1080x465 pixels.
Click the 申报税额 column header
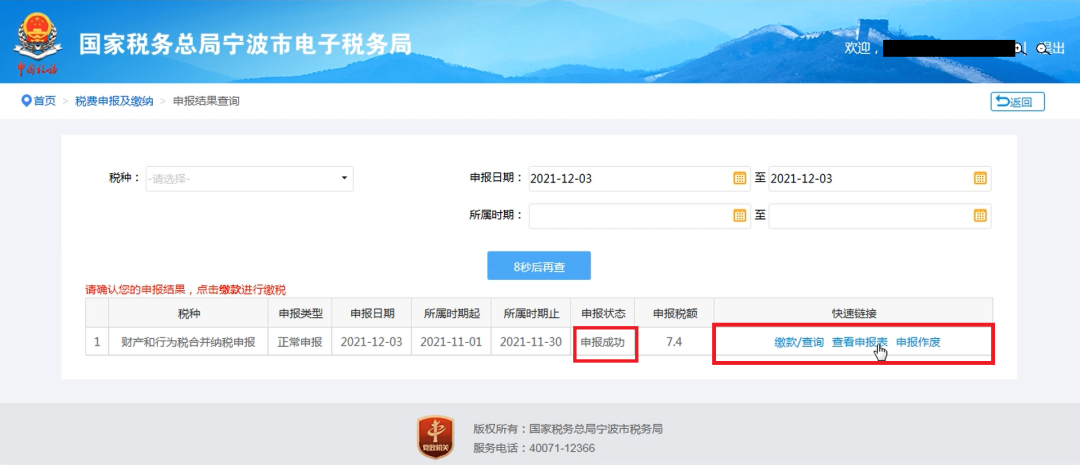point(674,313)
